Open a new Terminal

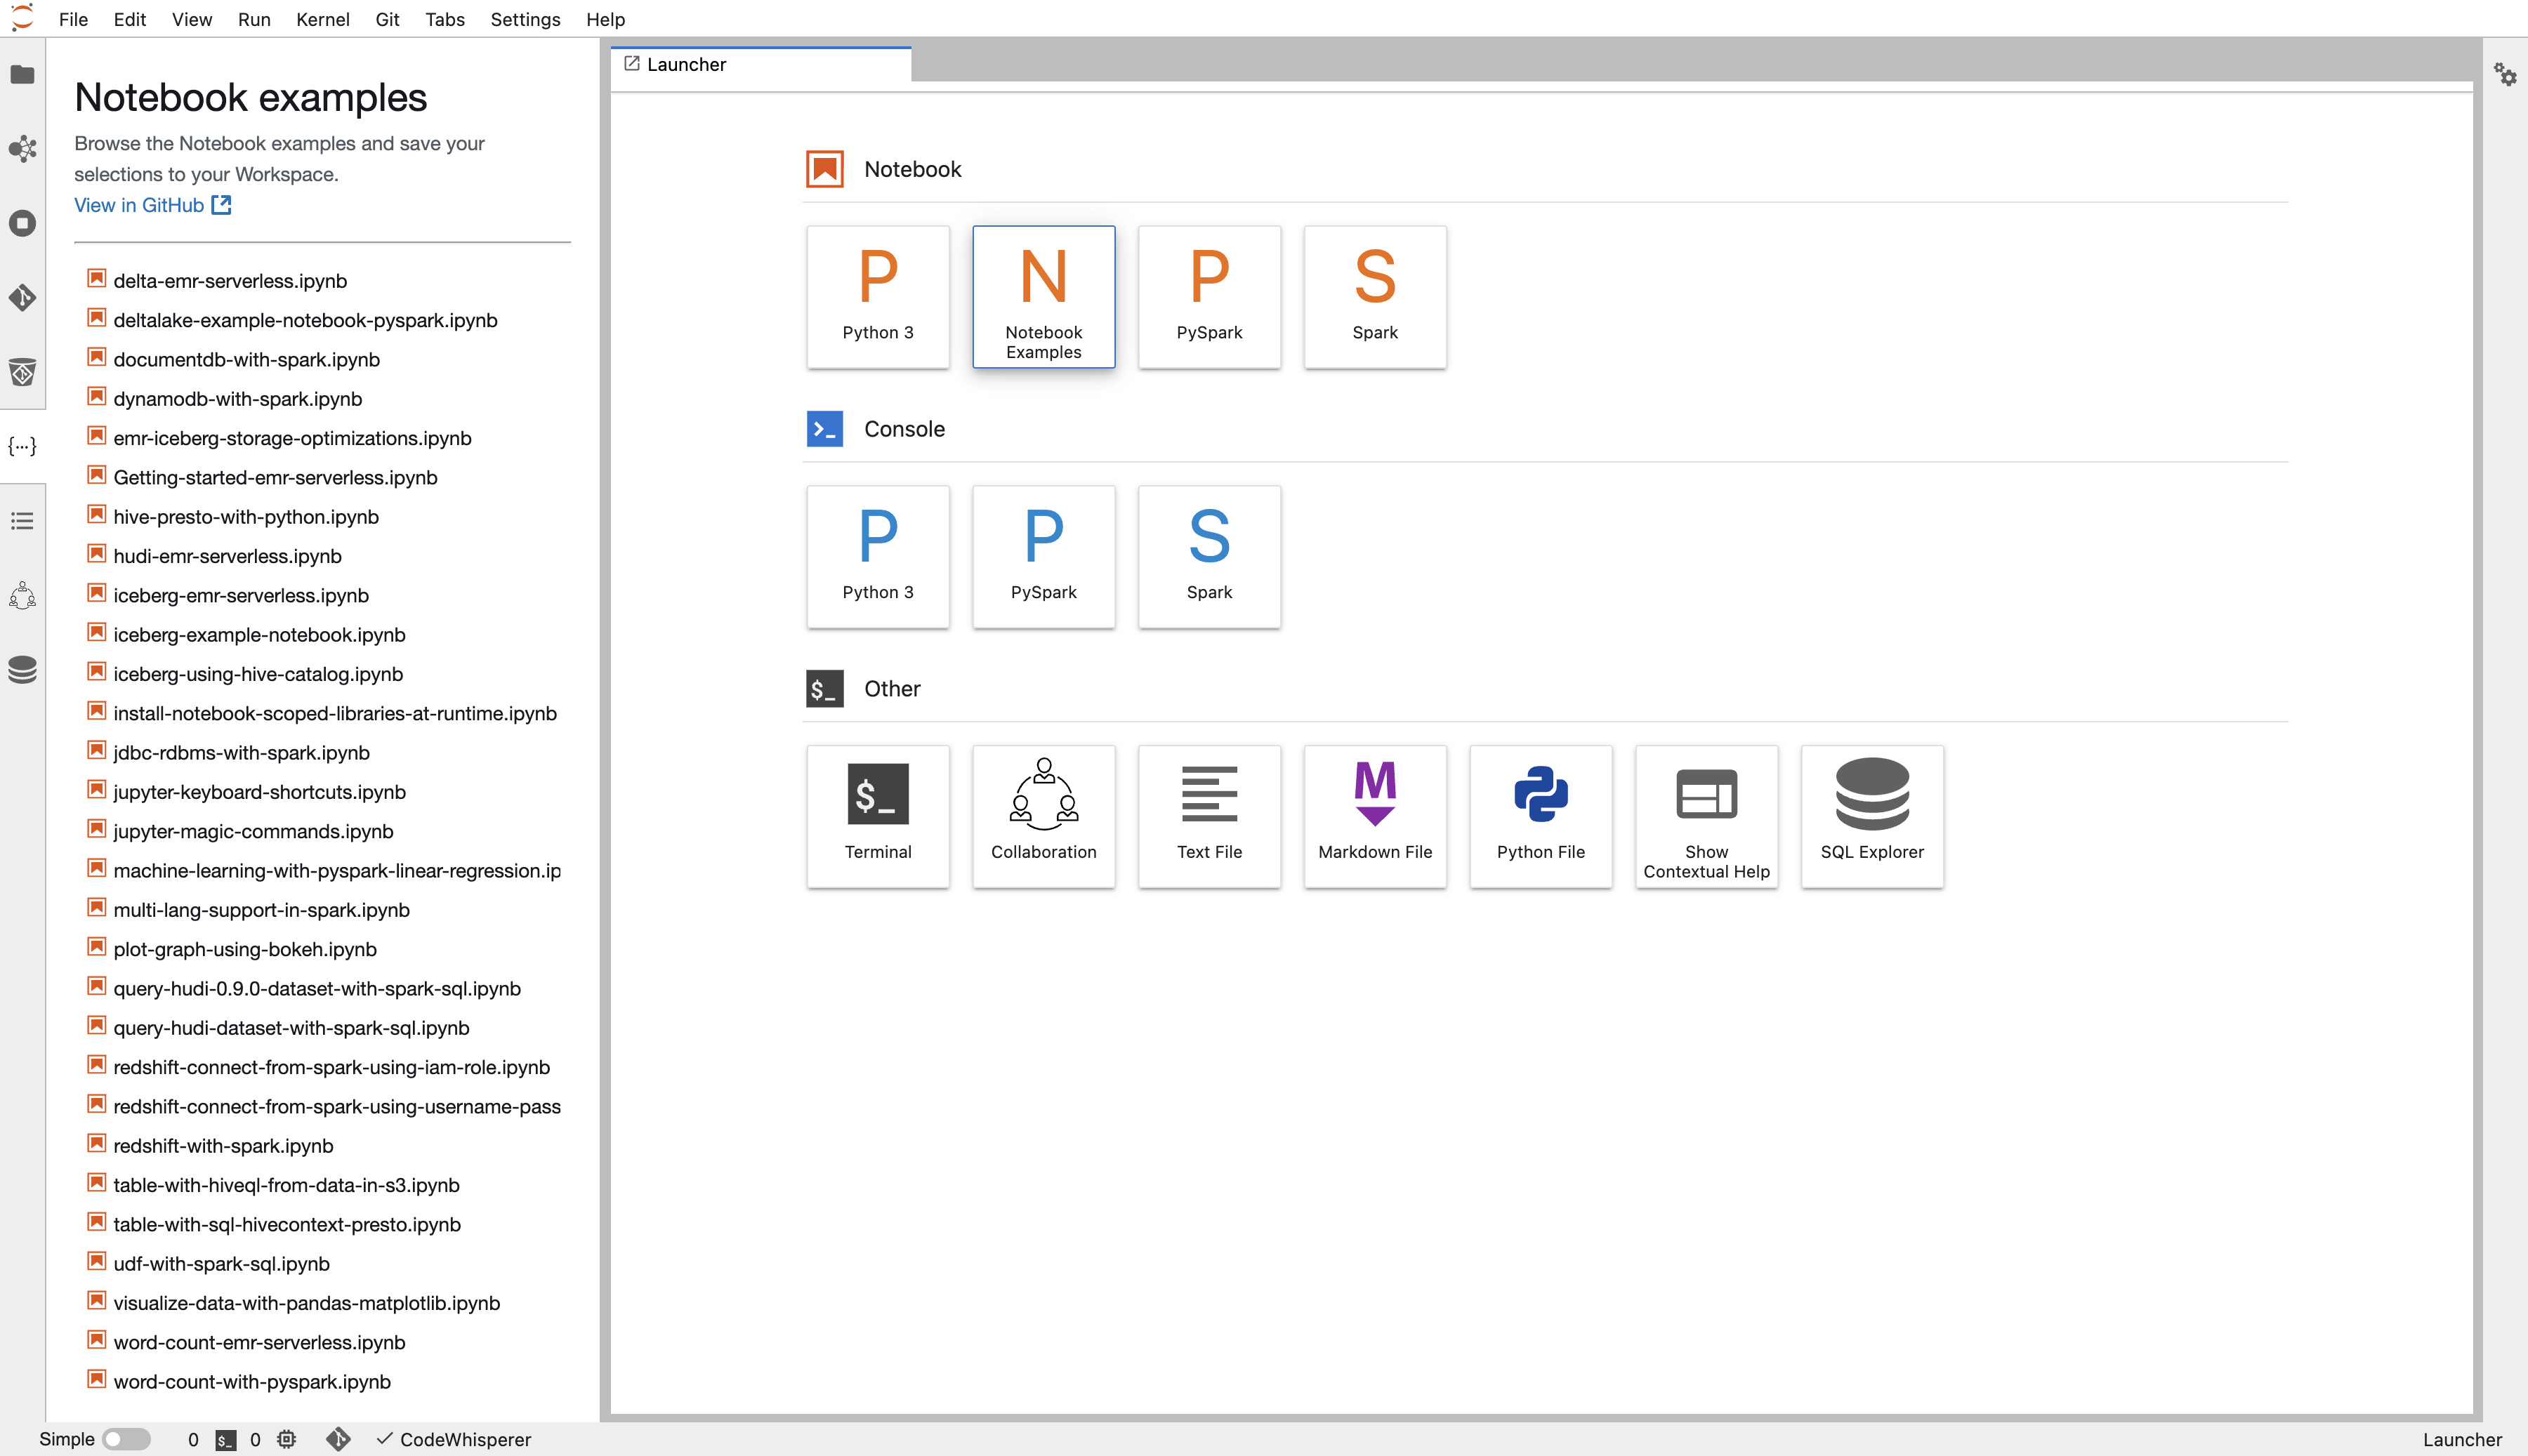pyautogui.click(x=878, y=816)
